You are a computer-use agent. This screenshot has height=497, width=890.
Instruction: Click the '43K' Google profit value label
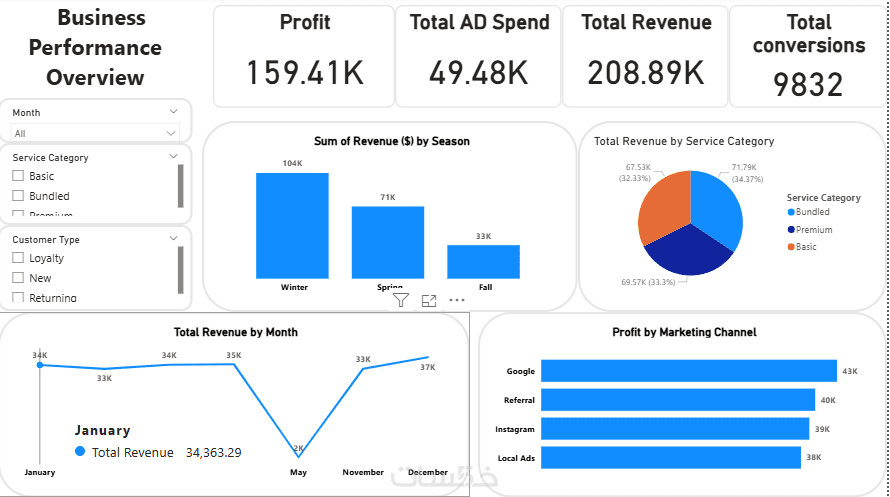(x=850, y=371)
